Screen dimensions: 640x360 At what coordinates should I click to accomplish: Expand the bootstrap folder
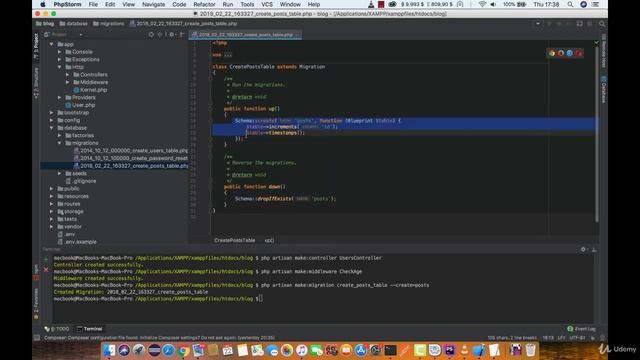click(x=51, y=113)
